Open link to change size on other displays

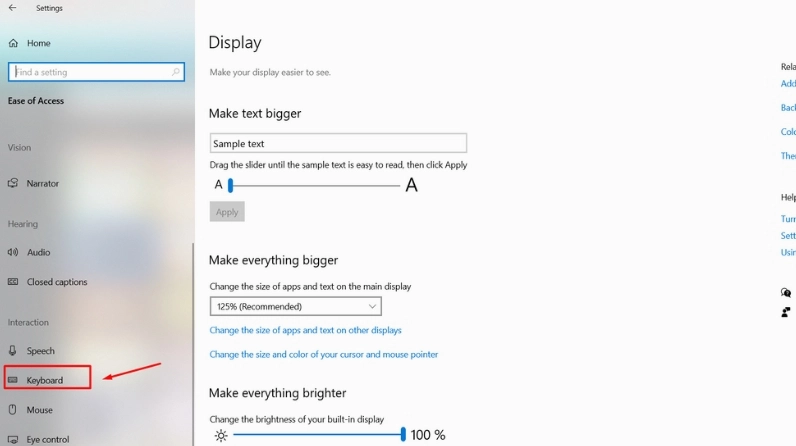click(x=305, y=330)
